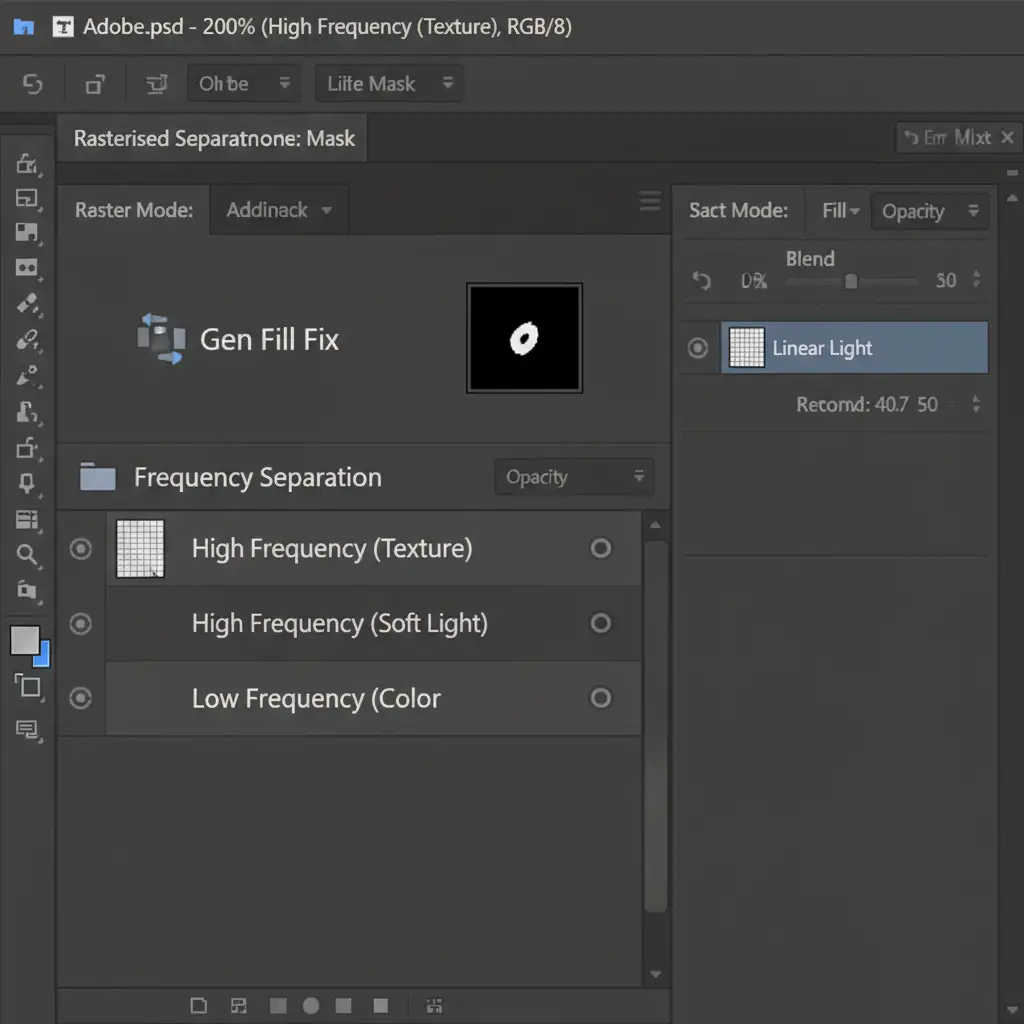Open the Fill menu button
The image size is (1024, 1024).
click(840, 211)
